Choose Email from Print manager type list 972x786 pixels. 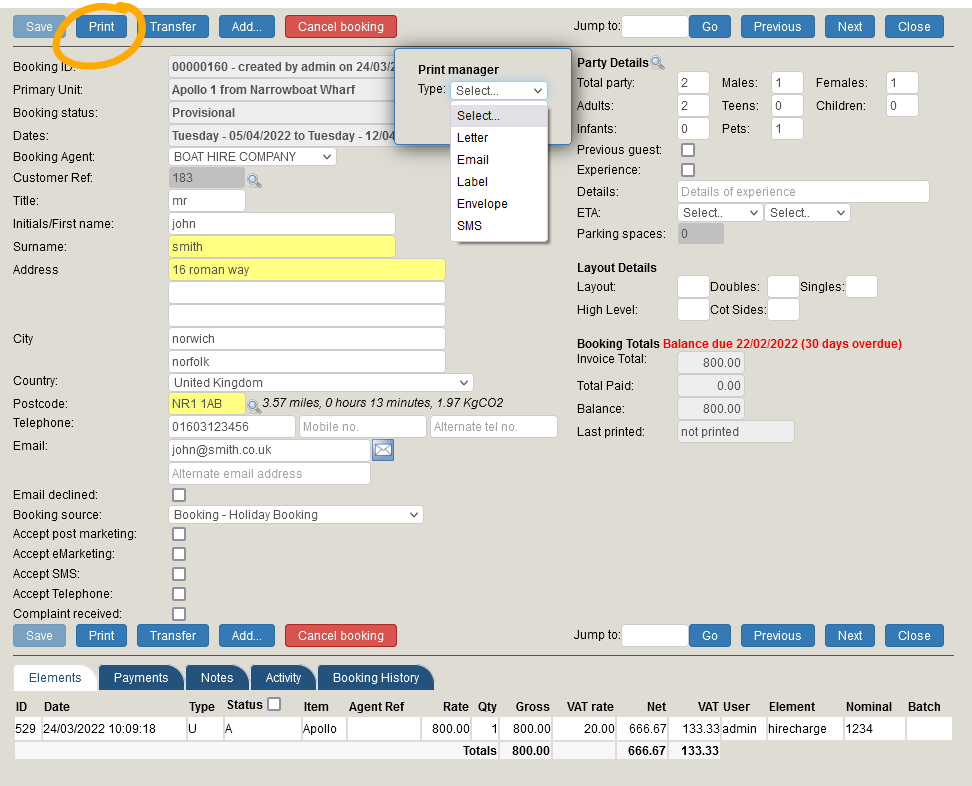click(473, 160)
